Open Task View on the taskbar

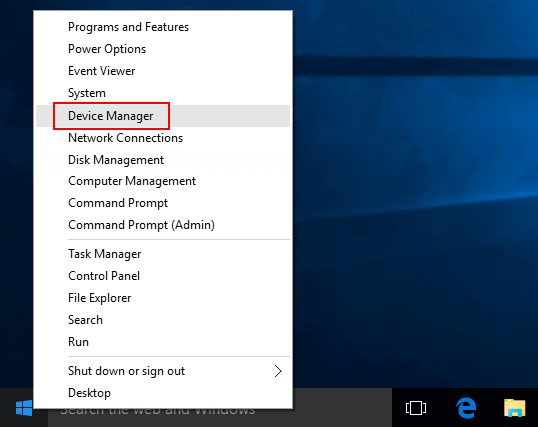(x=416, y=408)
